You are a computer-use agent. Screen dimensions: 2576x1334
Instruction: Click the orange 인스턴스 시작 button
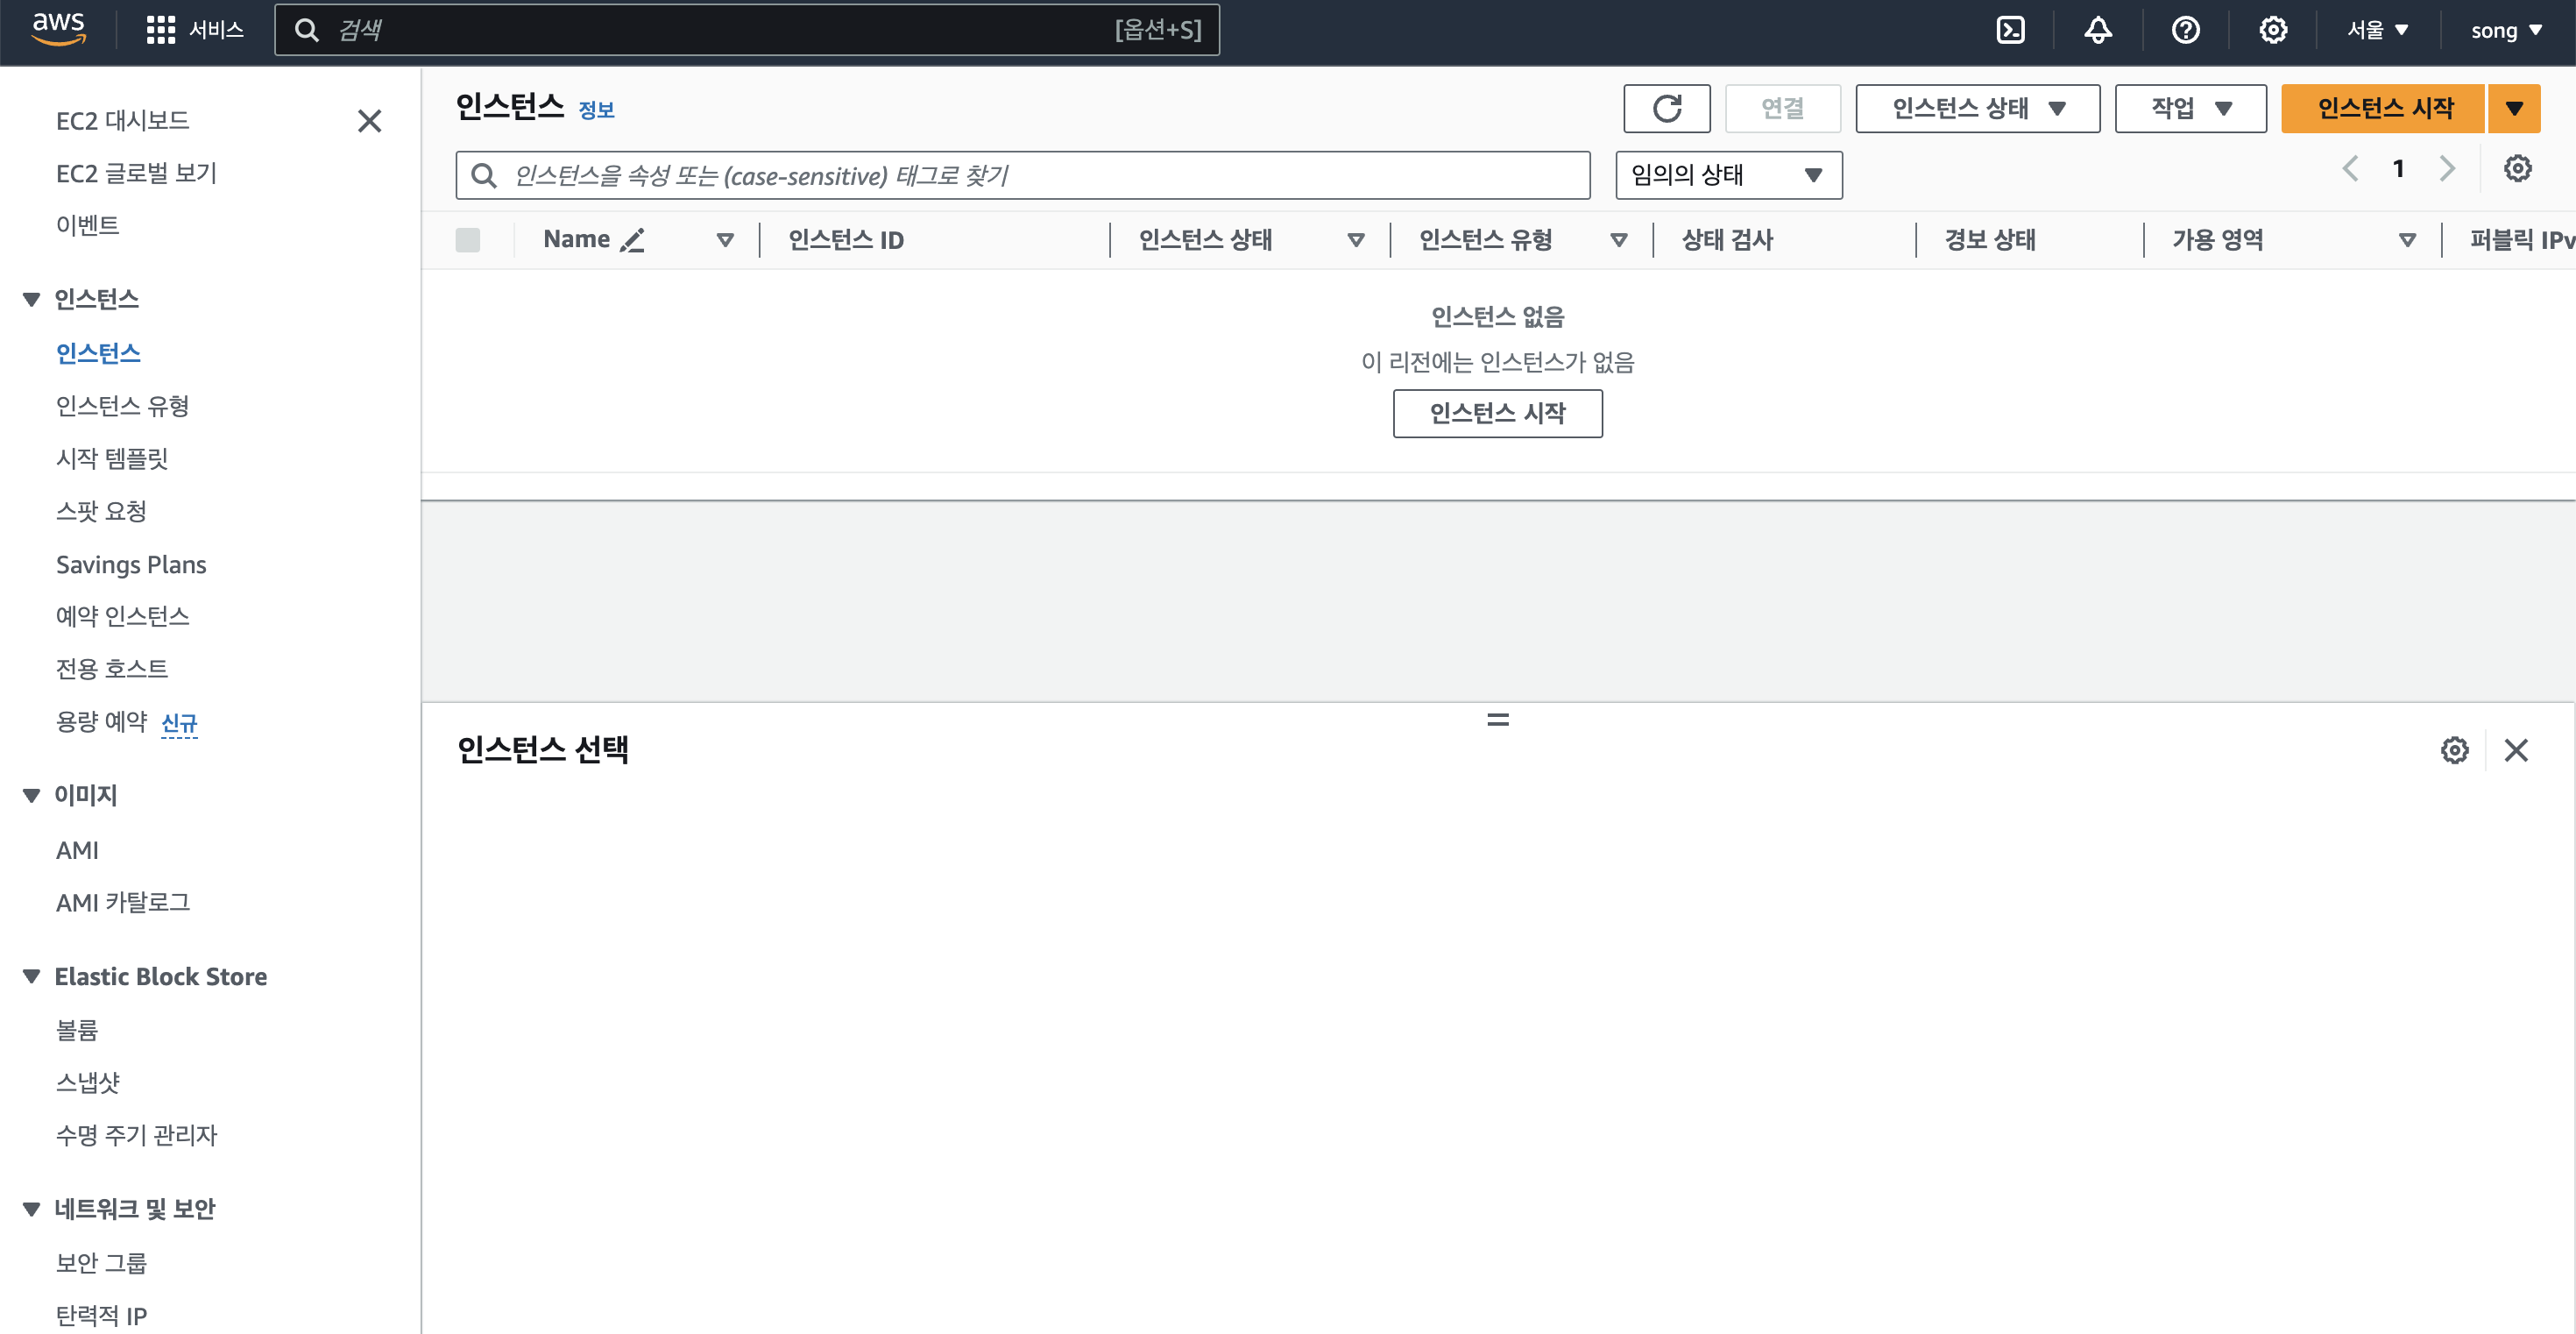point(2384,108)
